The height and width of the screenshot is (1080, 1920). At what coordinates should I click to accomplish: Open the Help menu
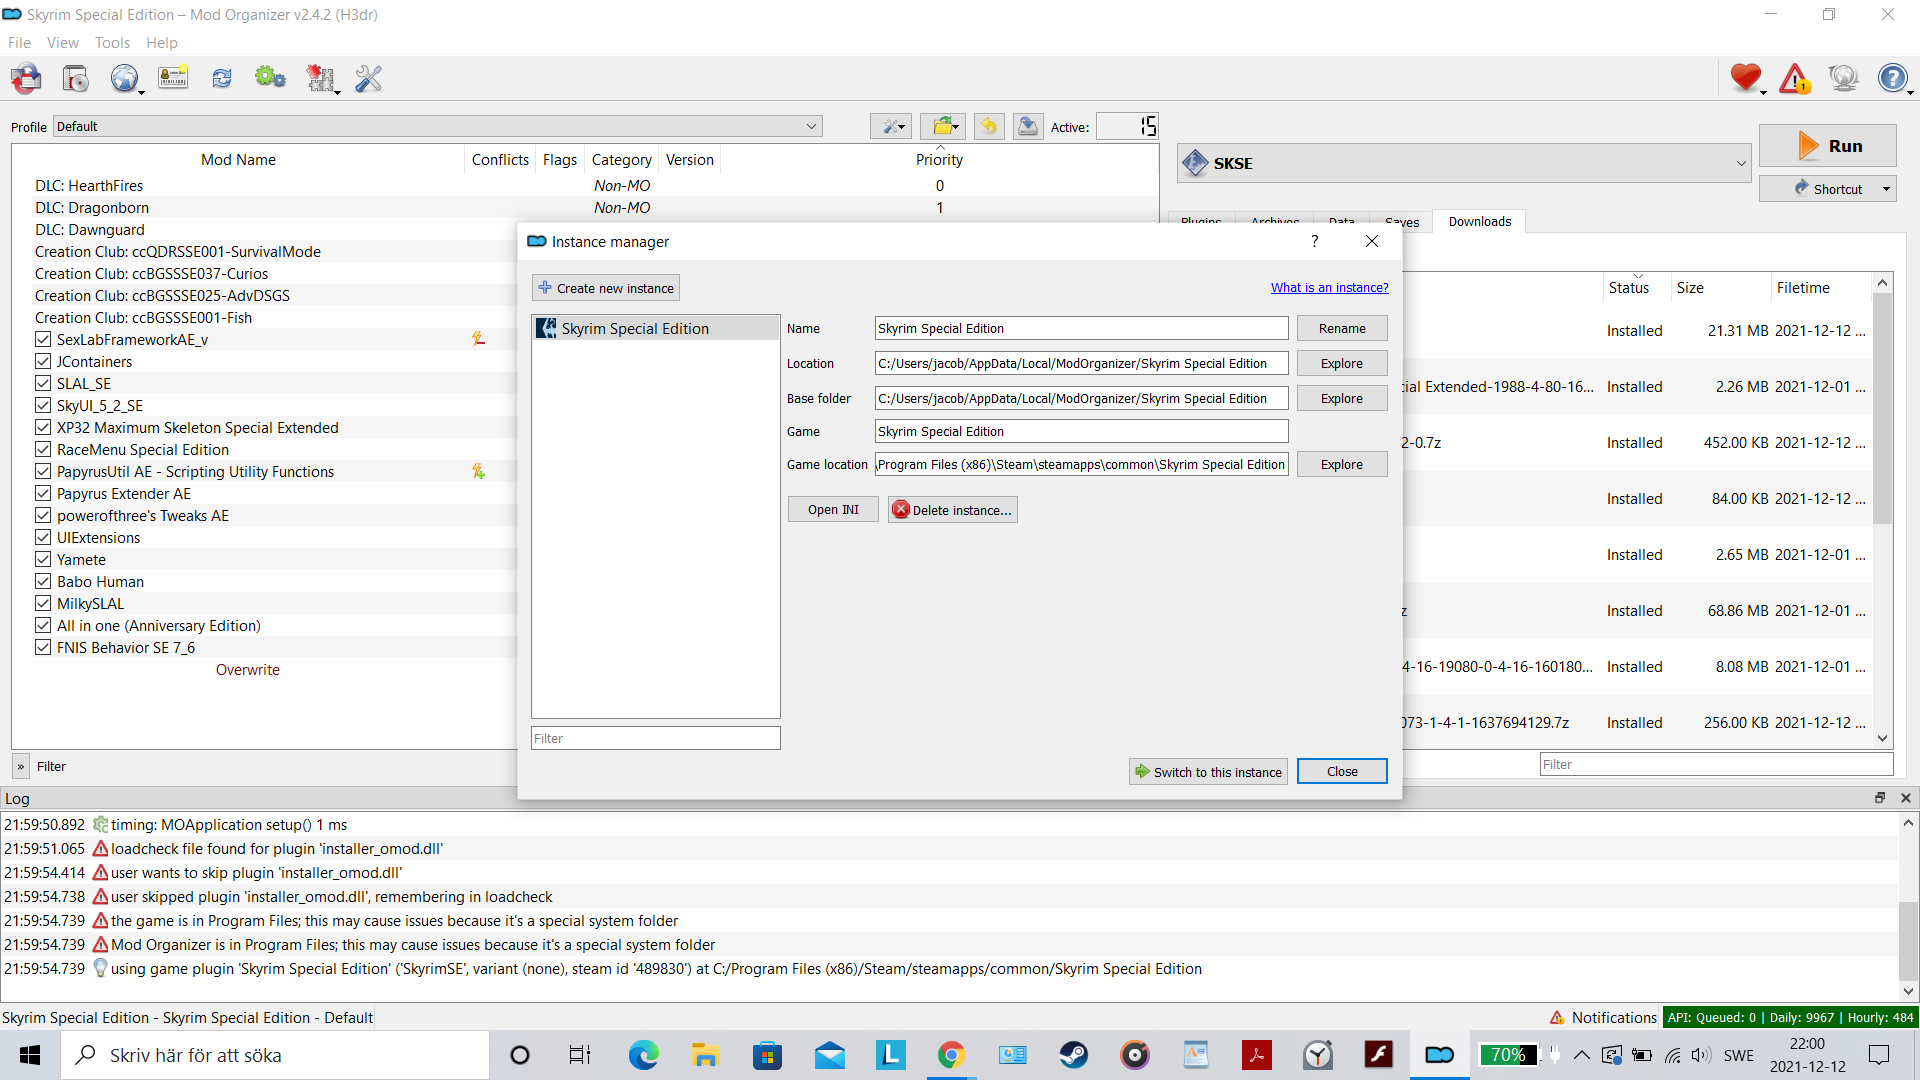pyautogui.click(x=161, y=42)
